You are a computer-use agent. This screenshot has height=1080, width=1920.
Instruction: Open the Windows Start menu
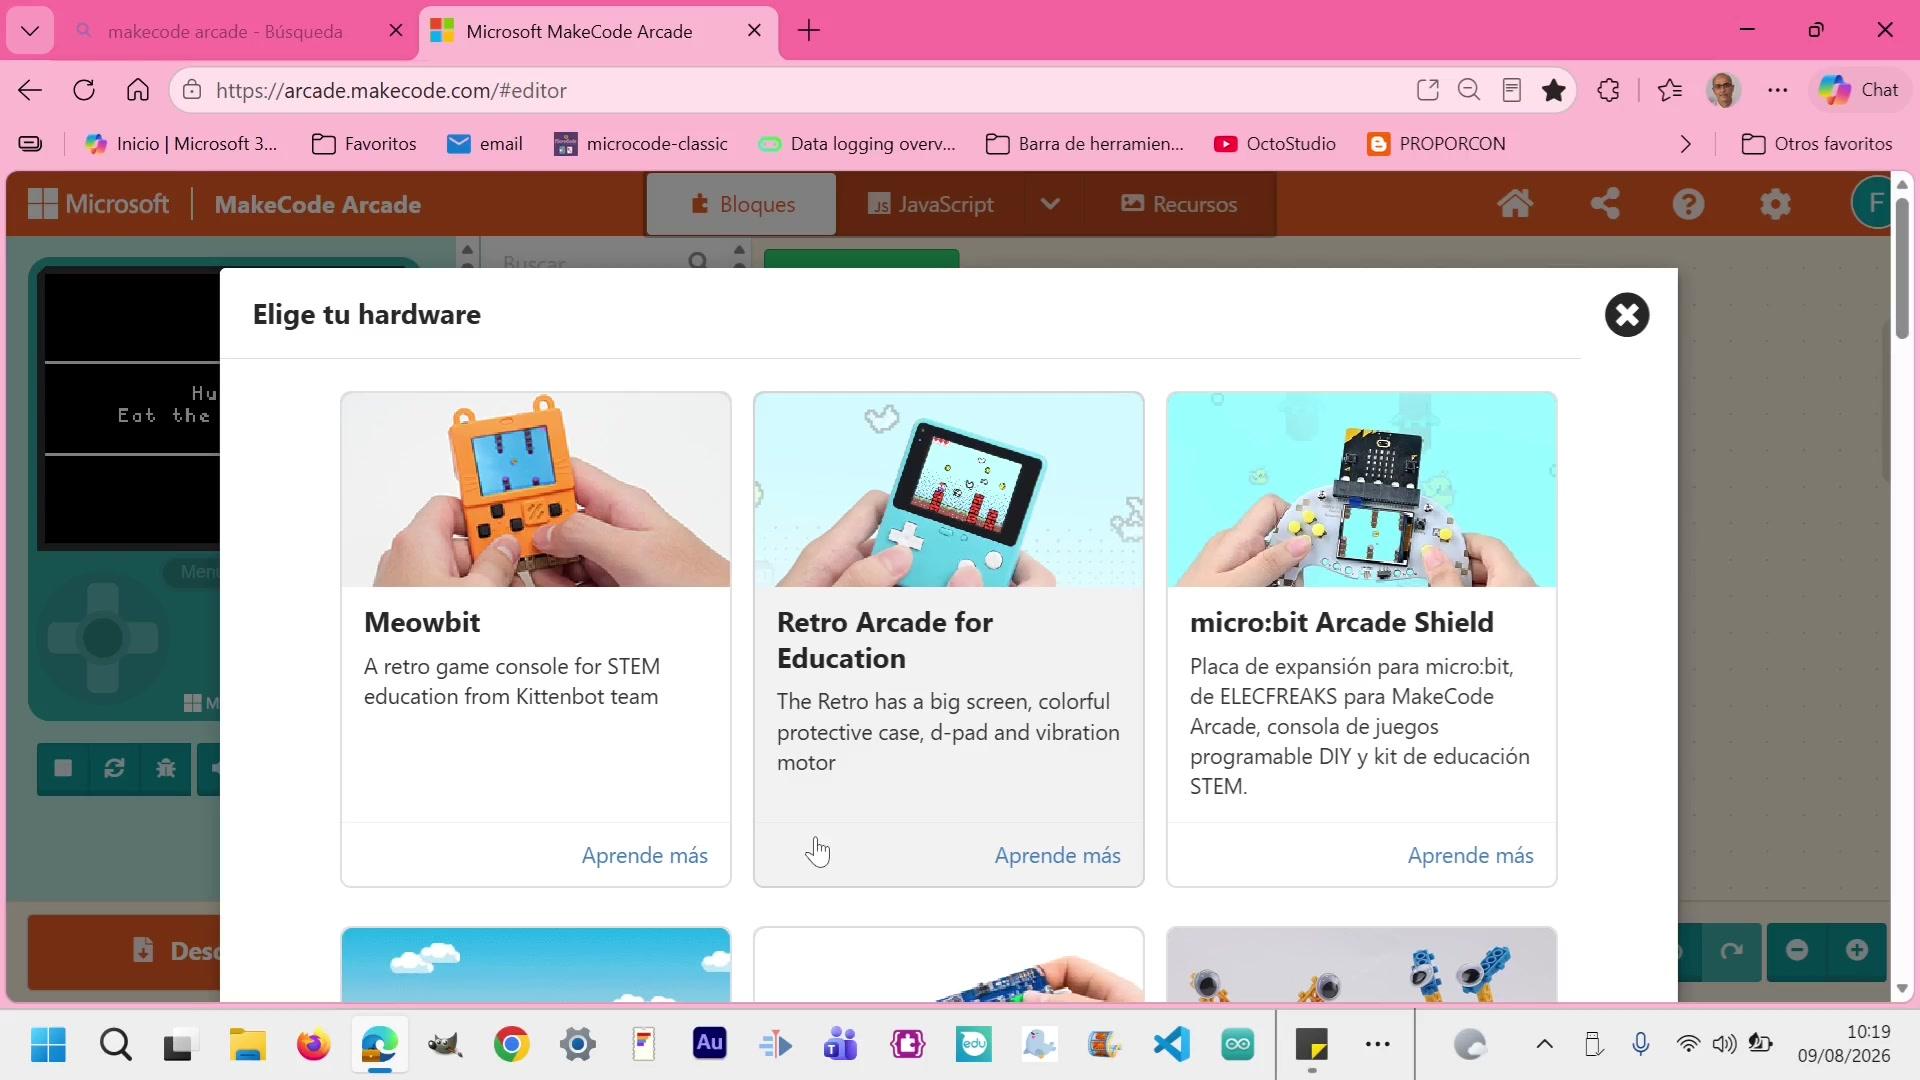48,1045
